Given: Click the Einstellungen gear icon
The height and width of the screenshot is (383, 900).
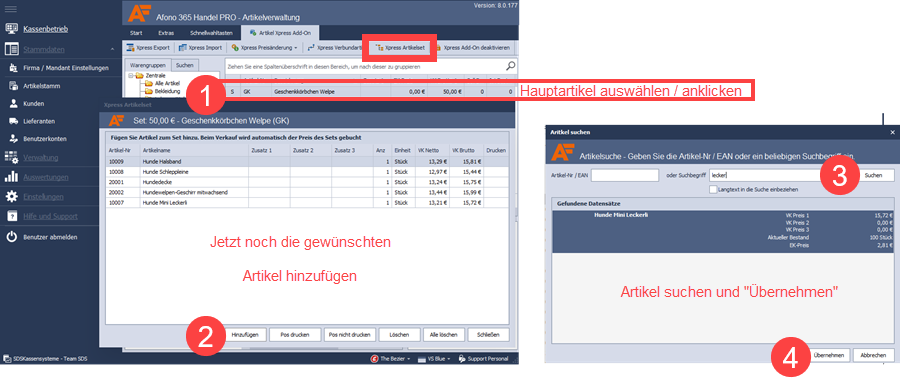Looking at the screenshot, I should (11, 196).
